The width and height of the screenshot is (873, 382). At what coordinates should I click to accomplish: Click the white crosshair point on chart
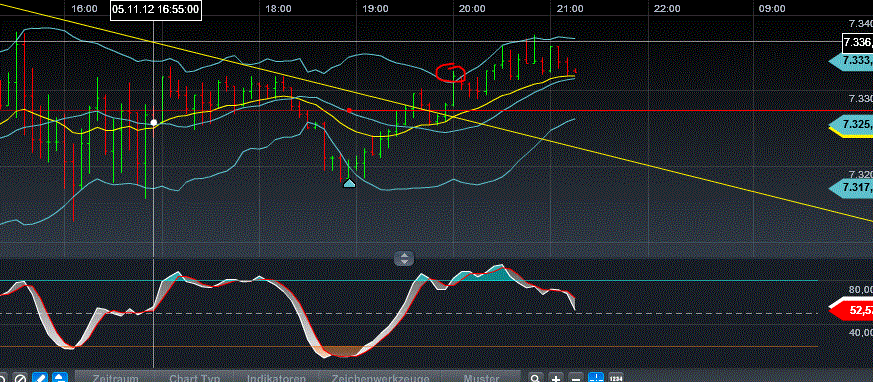coord(154,123)
